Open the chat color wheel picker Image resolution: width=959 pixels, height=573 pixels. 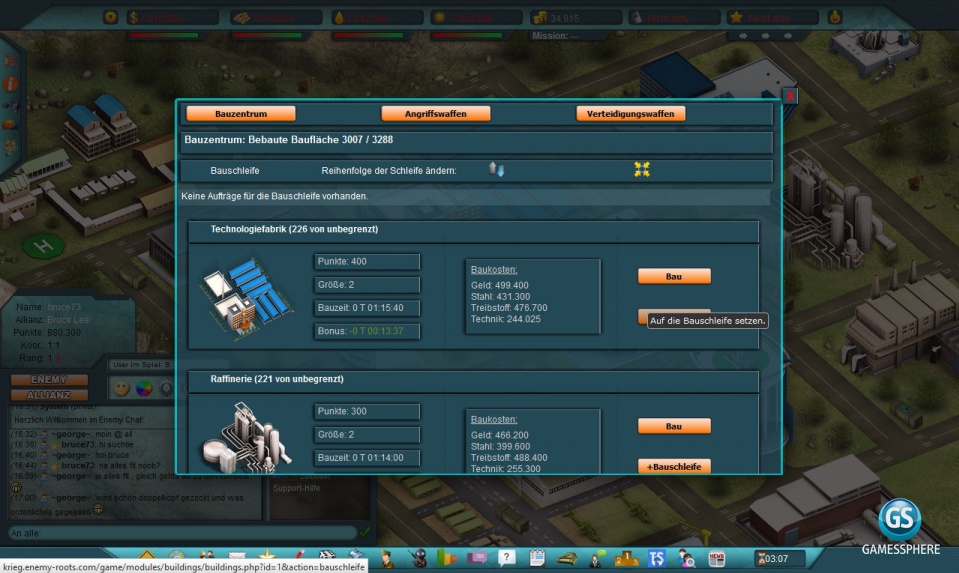144,388
